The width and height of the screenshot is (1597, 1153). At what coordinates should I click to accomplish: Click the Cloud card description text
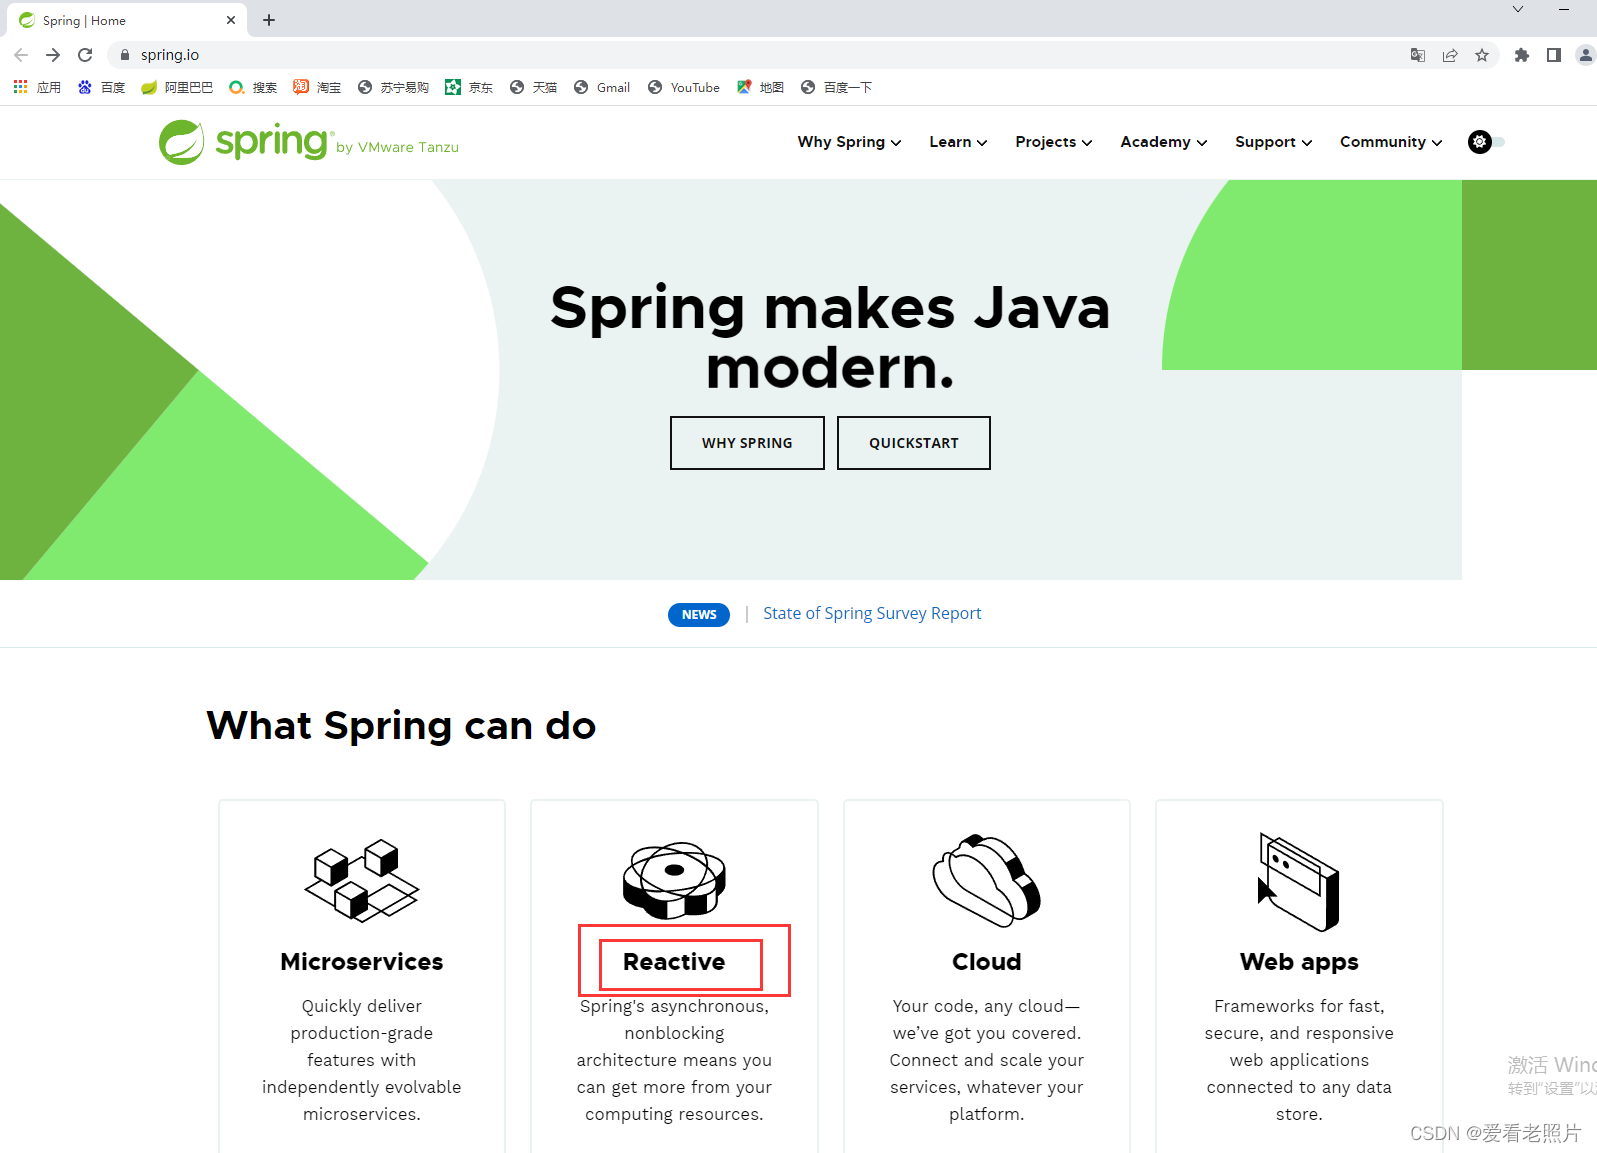987,1060
